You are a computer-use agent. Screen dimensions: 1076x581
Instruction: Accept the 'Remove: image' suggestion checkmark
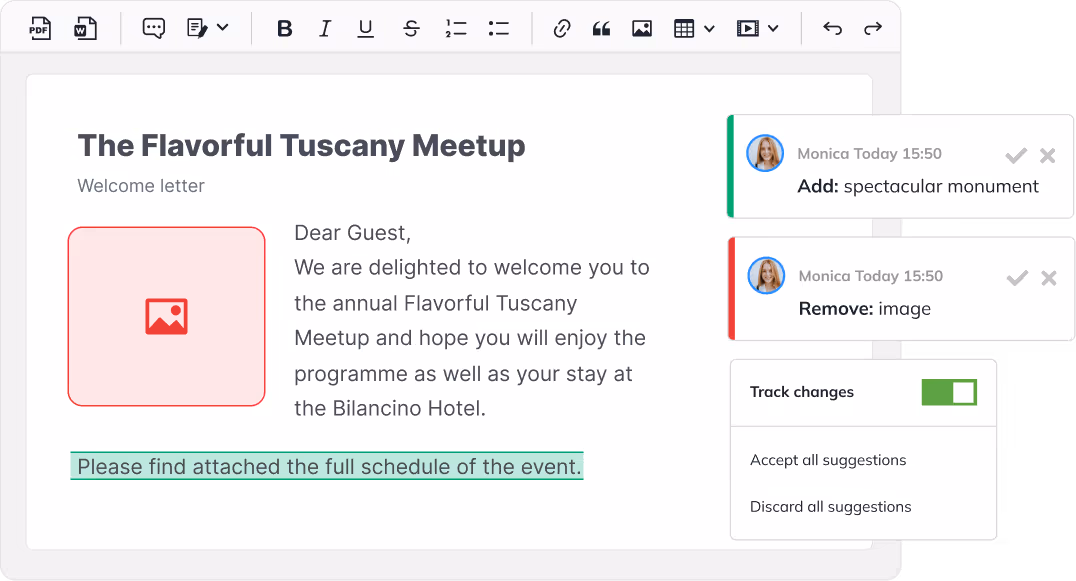1017,278
